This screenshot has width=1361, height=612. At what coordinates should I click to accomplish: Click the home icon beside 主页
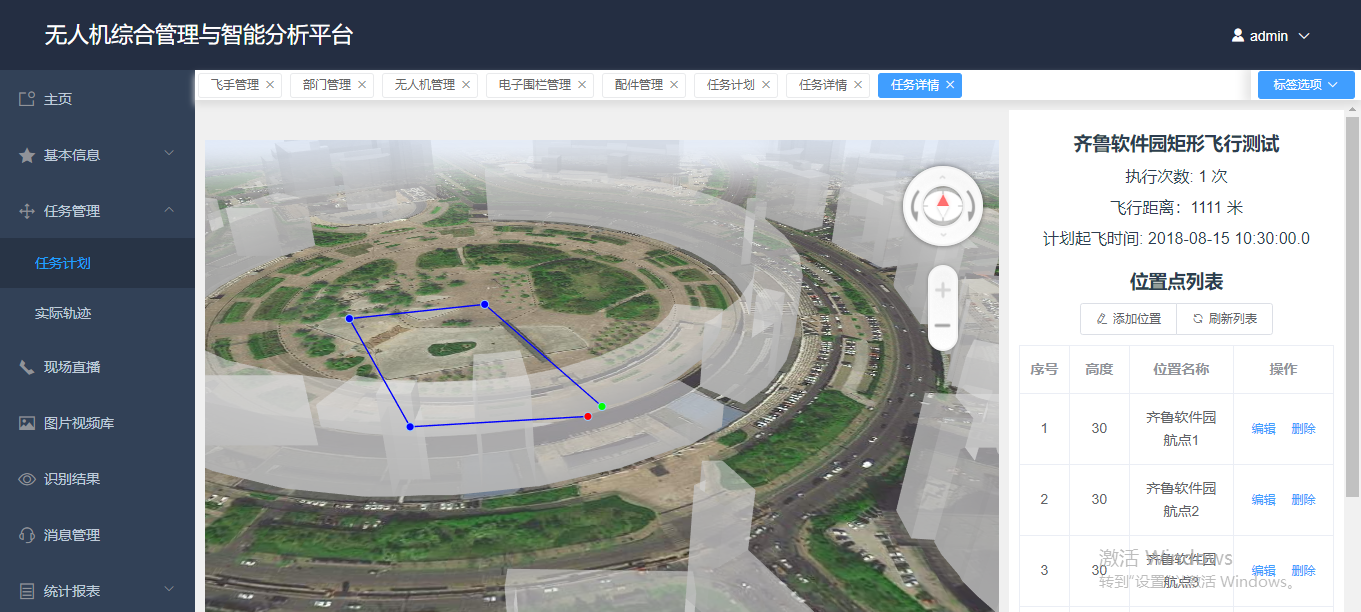(x=27, y=99)
